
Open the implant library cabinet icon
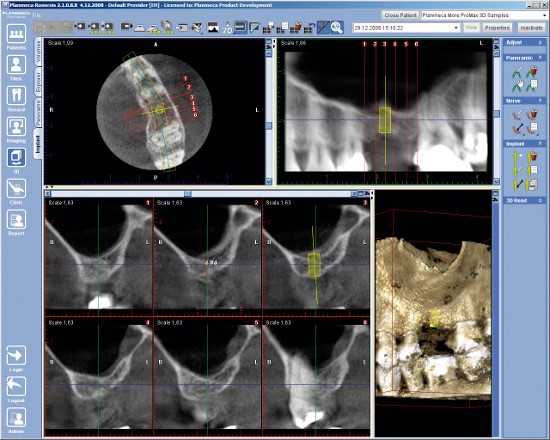[532, 185]
